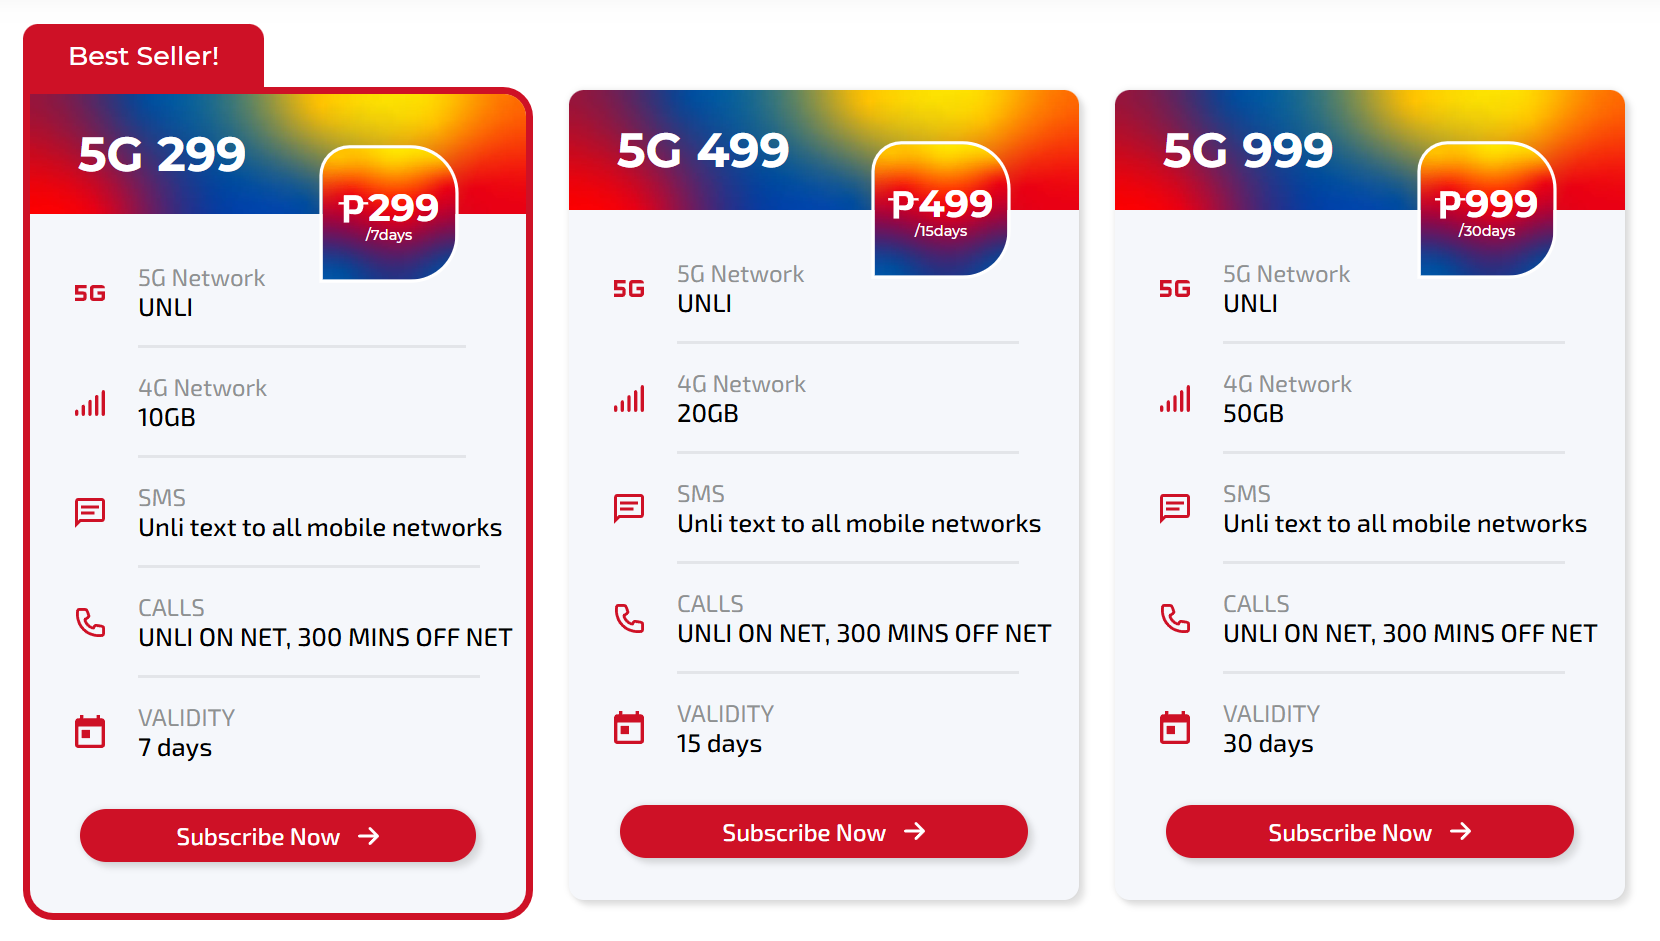
Task: Select the 5G 499 plan title
Action: [703, 150]
